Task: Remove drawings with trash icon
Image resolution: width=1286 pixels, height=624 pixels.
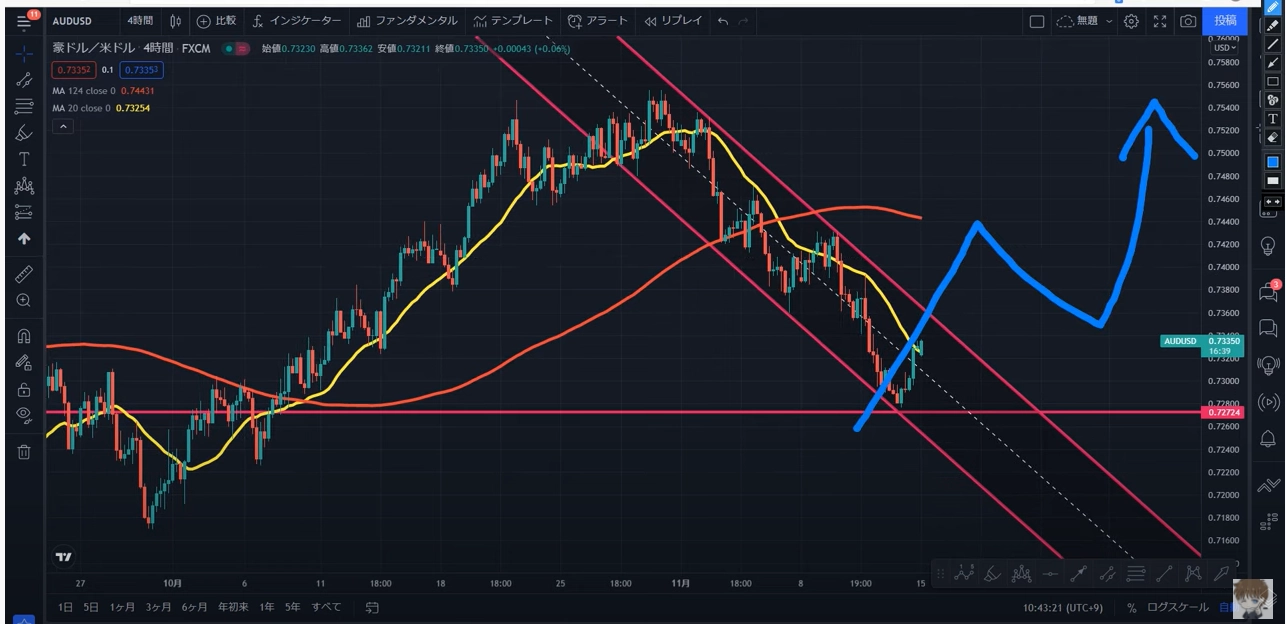Action: [x=24, y=451]
